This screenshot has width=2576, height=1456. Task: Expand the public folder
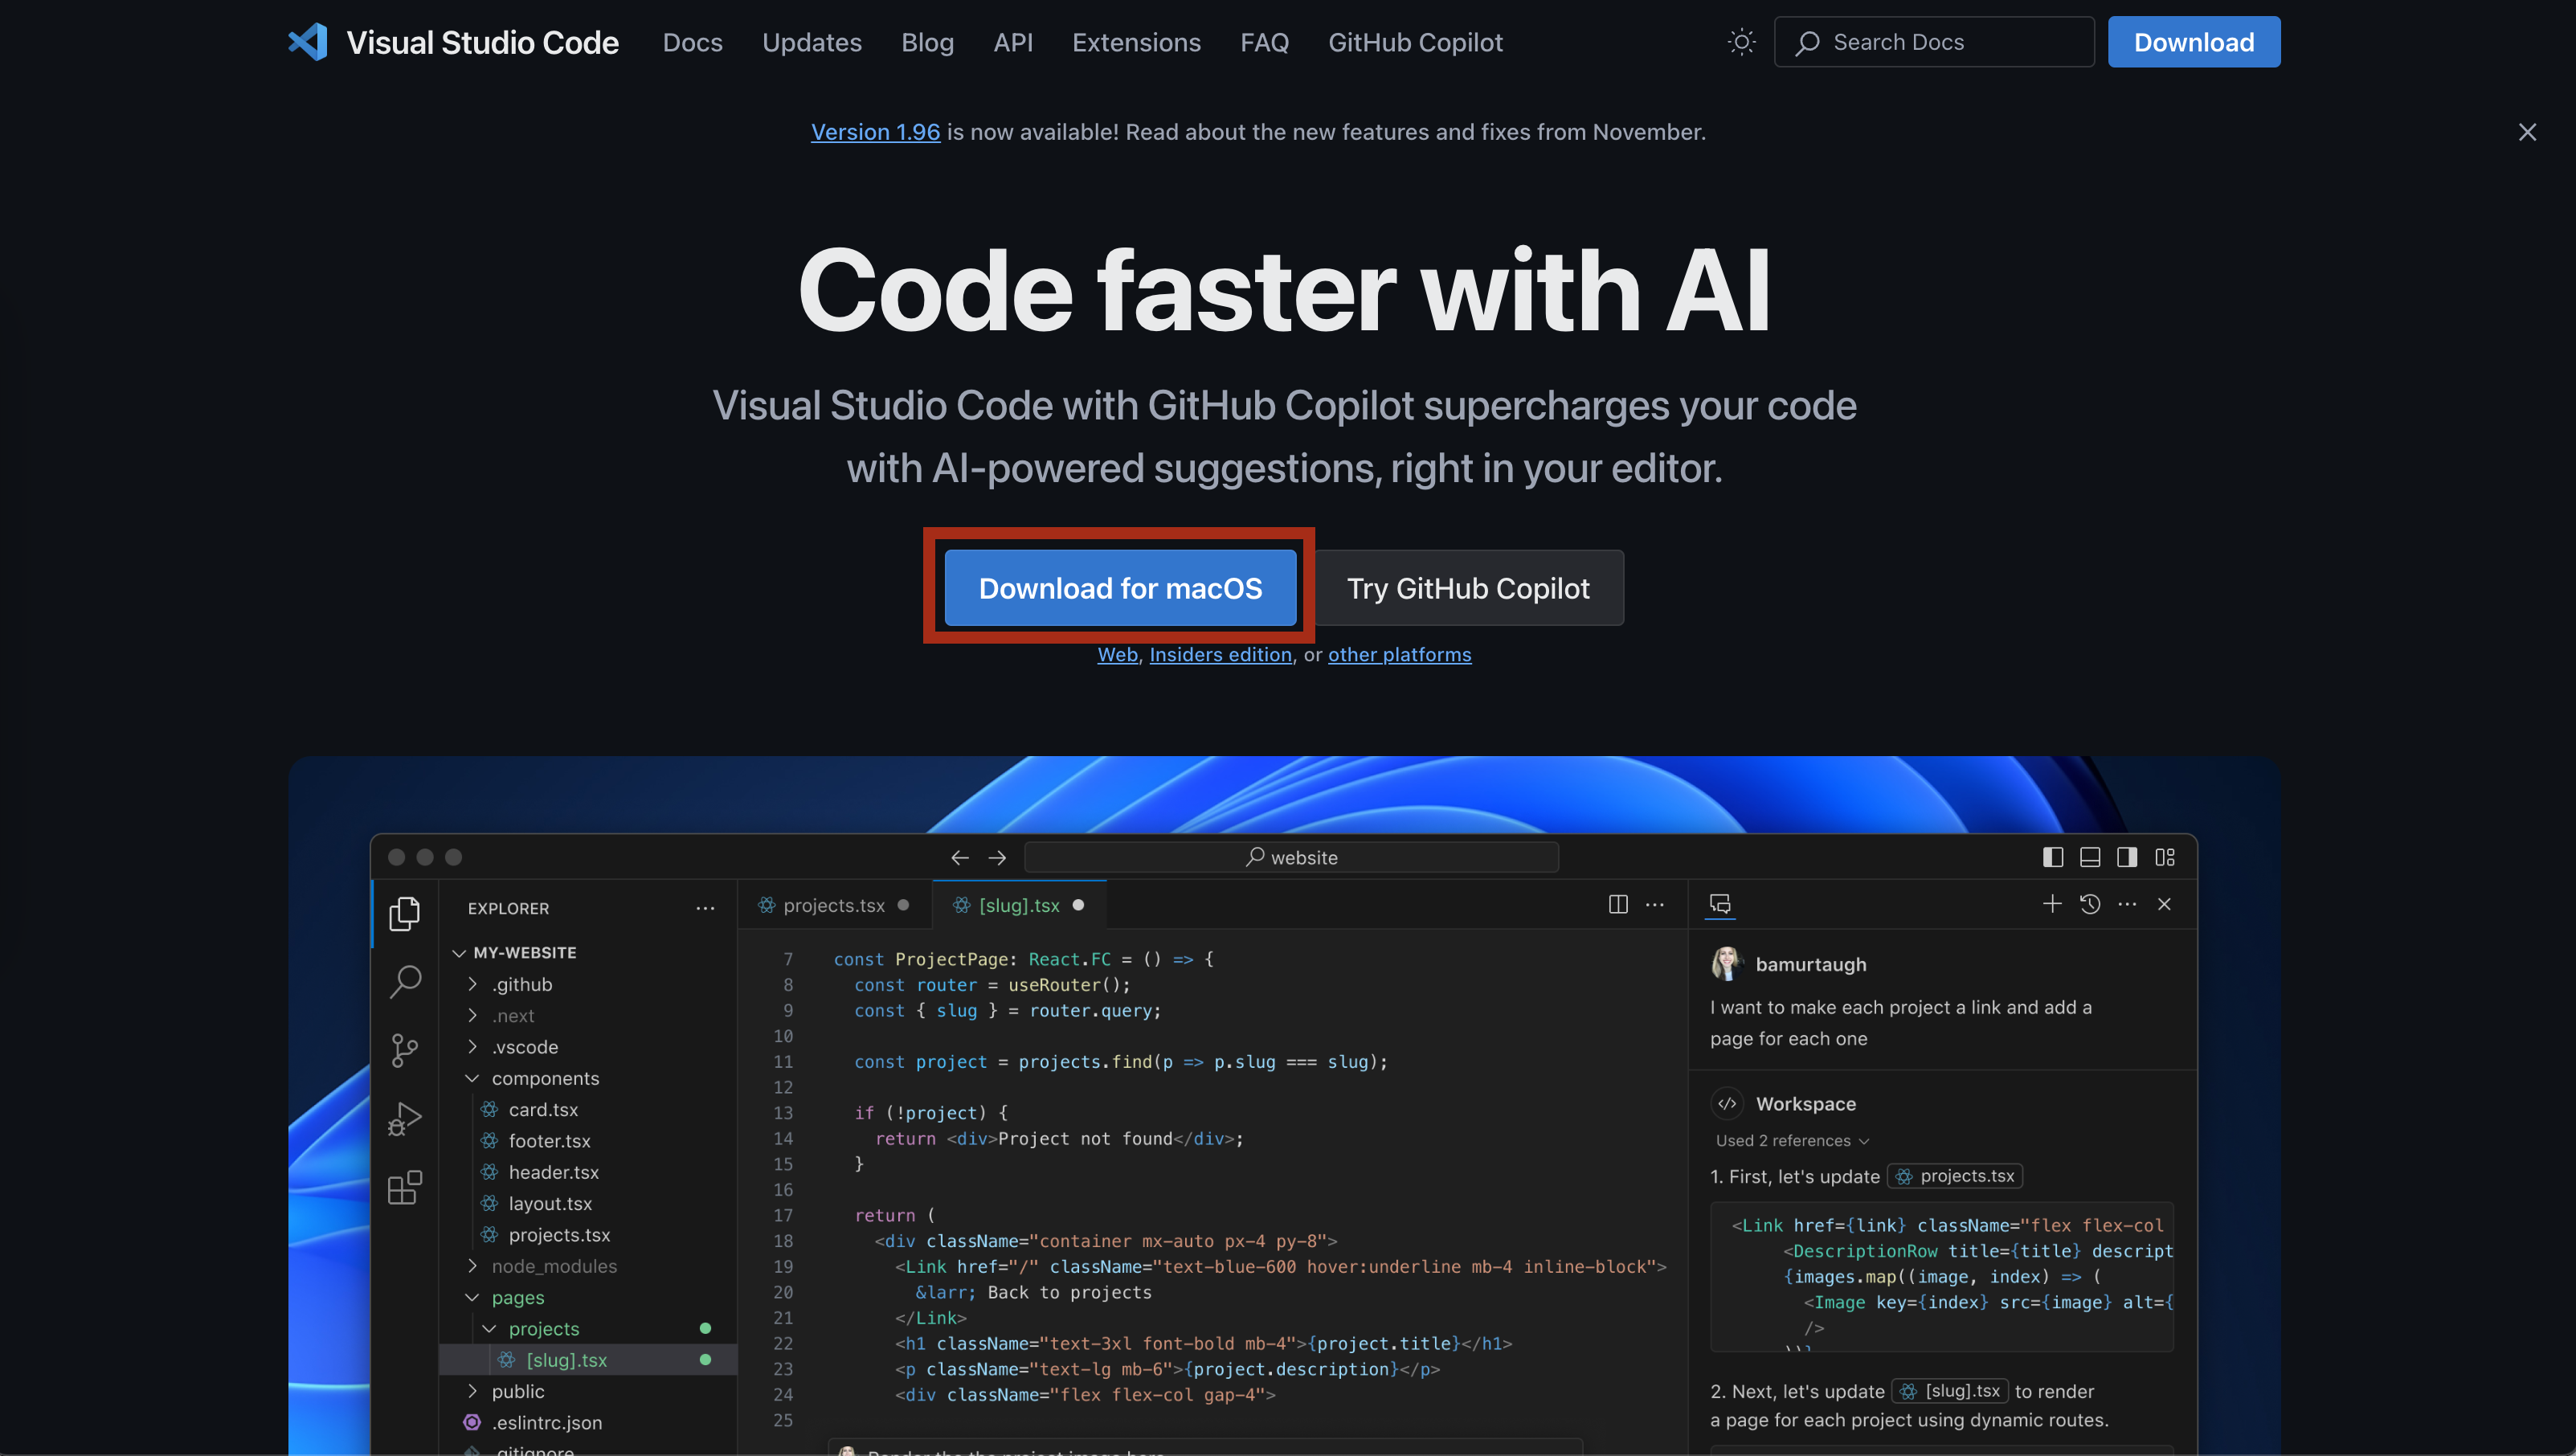pyautogui.click(x=473, y=1391)
